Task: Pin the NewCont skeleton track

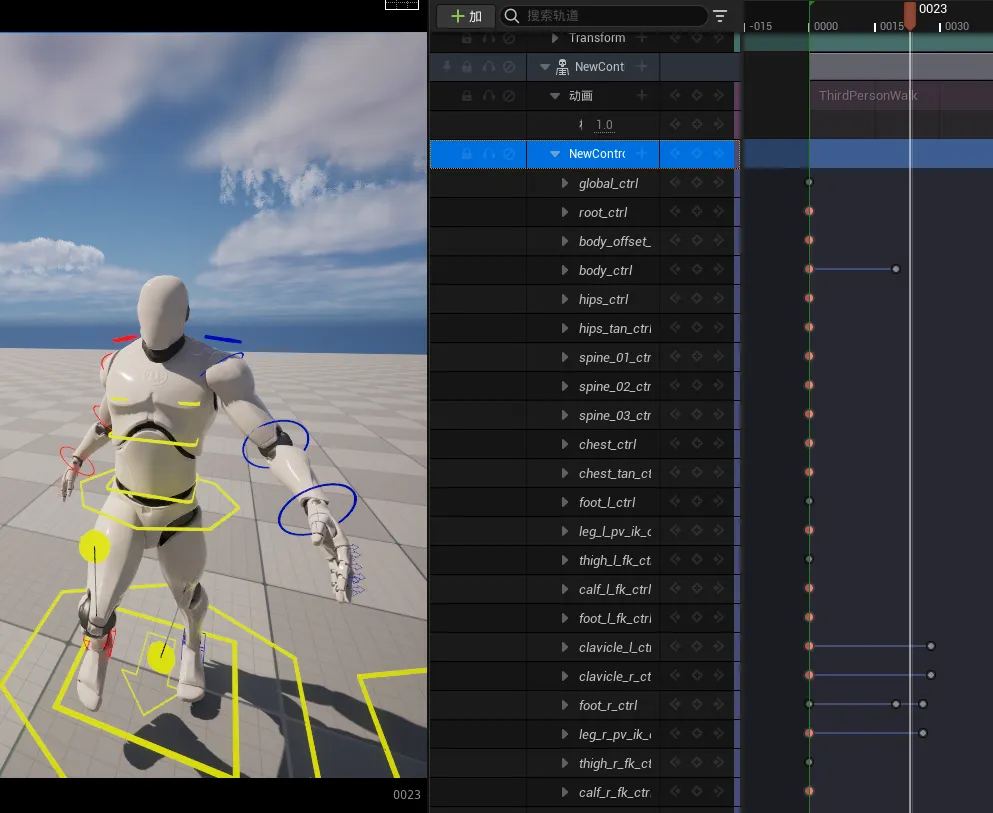Action: click(446, 67)
